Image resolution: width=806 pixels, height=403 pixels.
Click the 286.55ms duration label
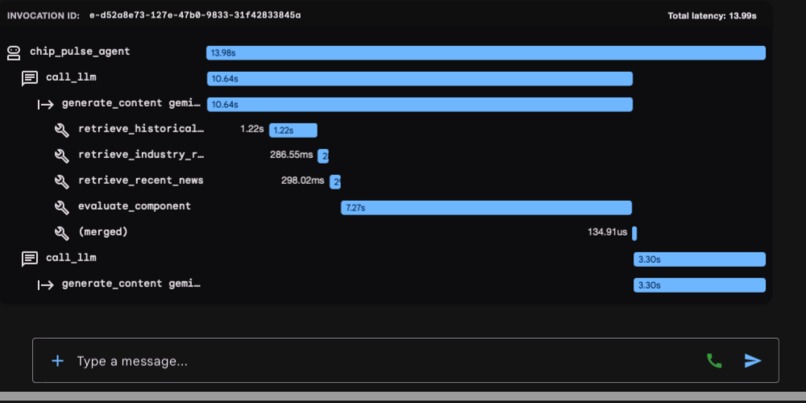[x=291, y=155]
